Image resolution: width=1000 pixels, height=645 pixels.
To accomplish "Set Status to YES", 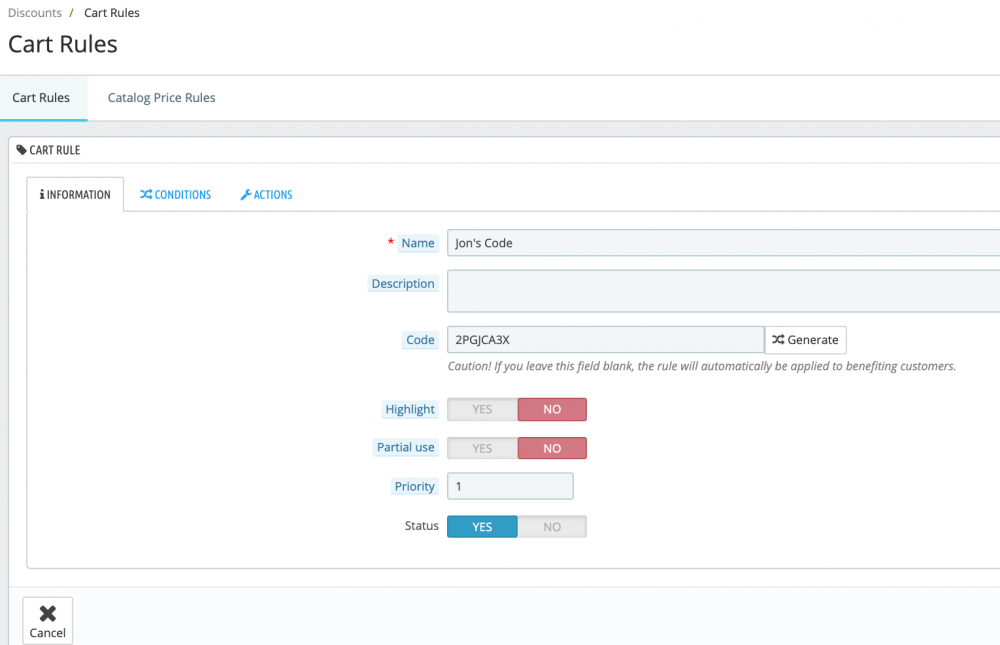I will click(x=482, y=527).
